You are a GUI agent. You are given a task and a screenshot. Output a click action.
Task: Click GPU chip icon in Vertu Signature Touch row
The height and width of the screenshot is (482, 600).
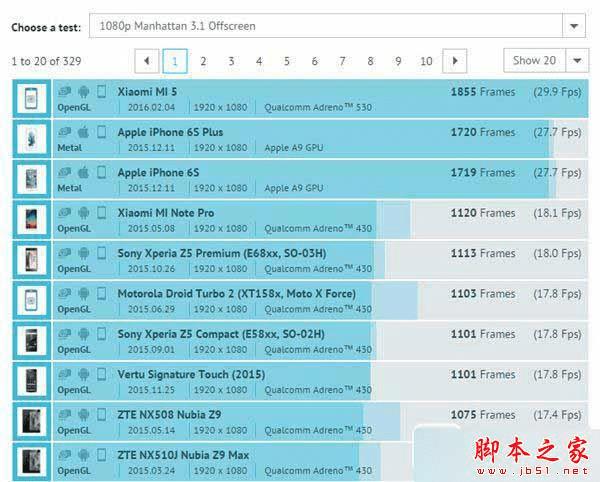(x=65, y=375)
